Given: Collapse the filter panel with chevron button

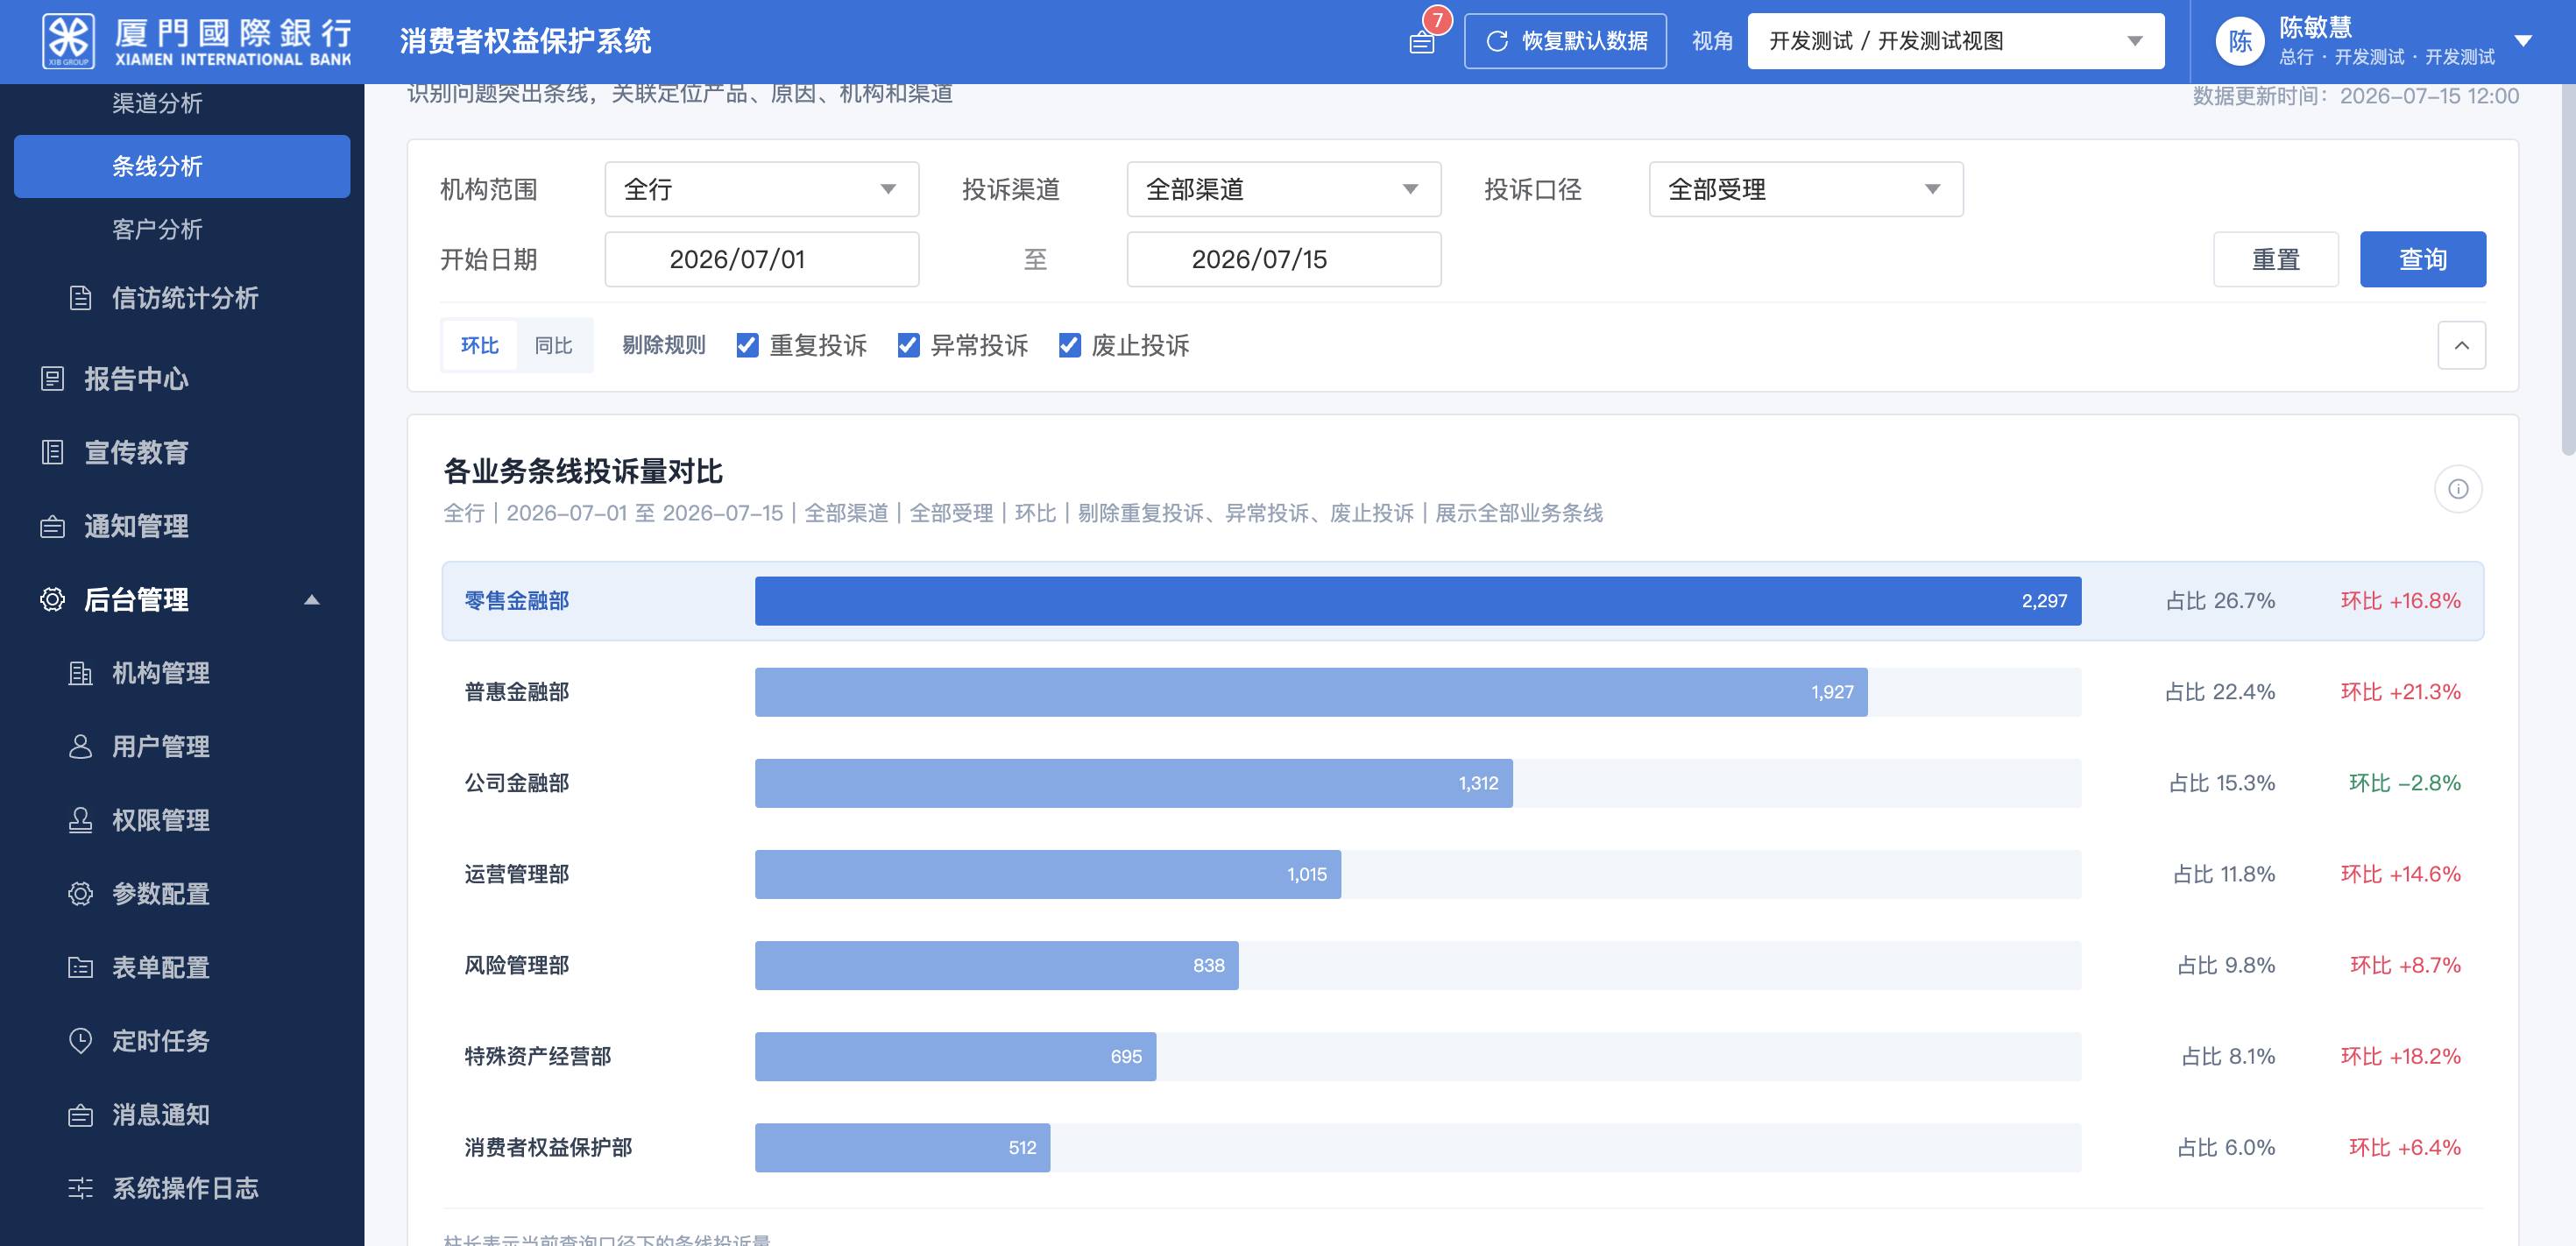Looking at the screenshot, I should [x=2462, y=345].
